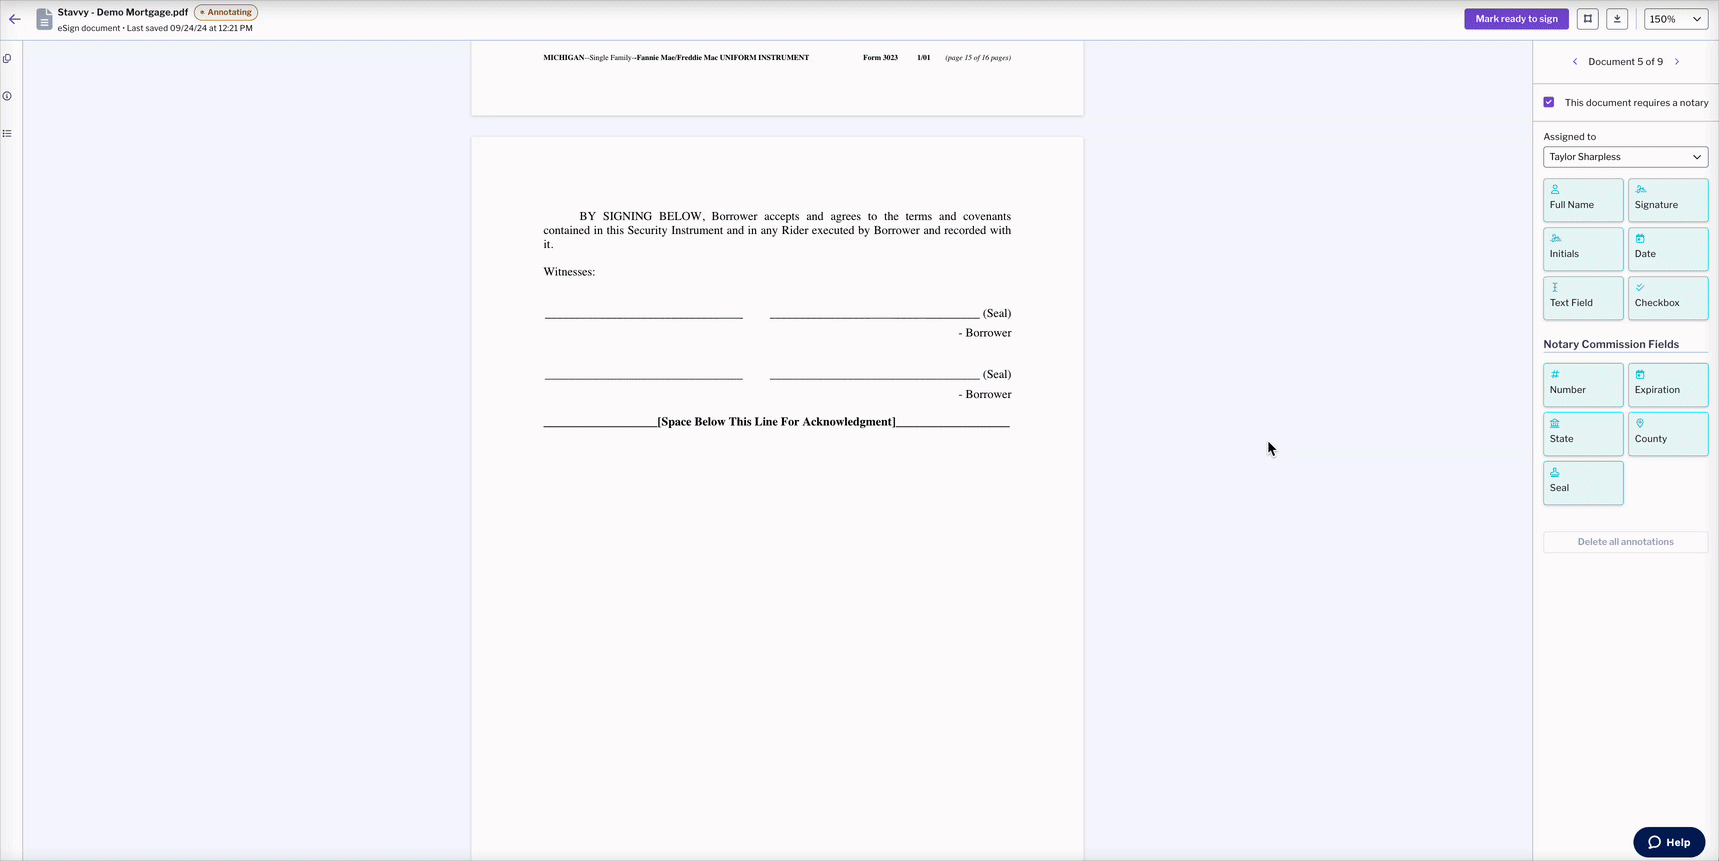Click the 'BY SIGNING BELOW' paragraph
1719x861 pixels.
(777, 230)
